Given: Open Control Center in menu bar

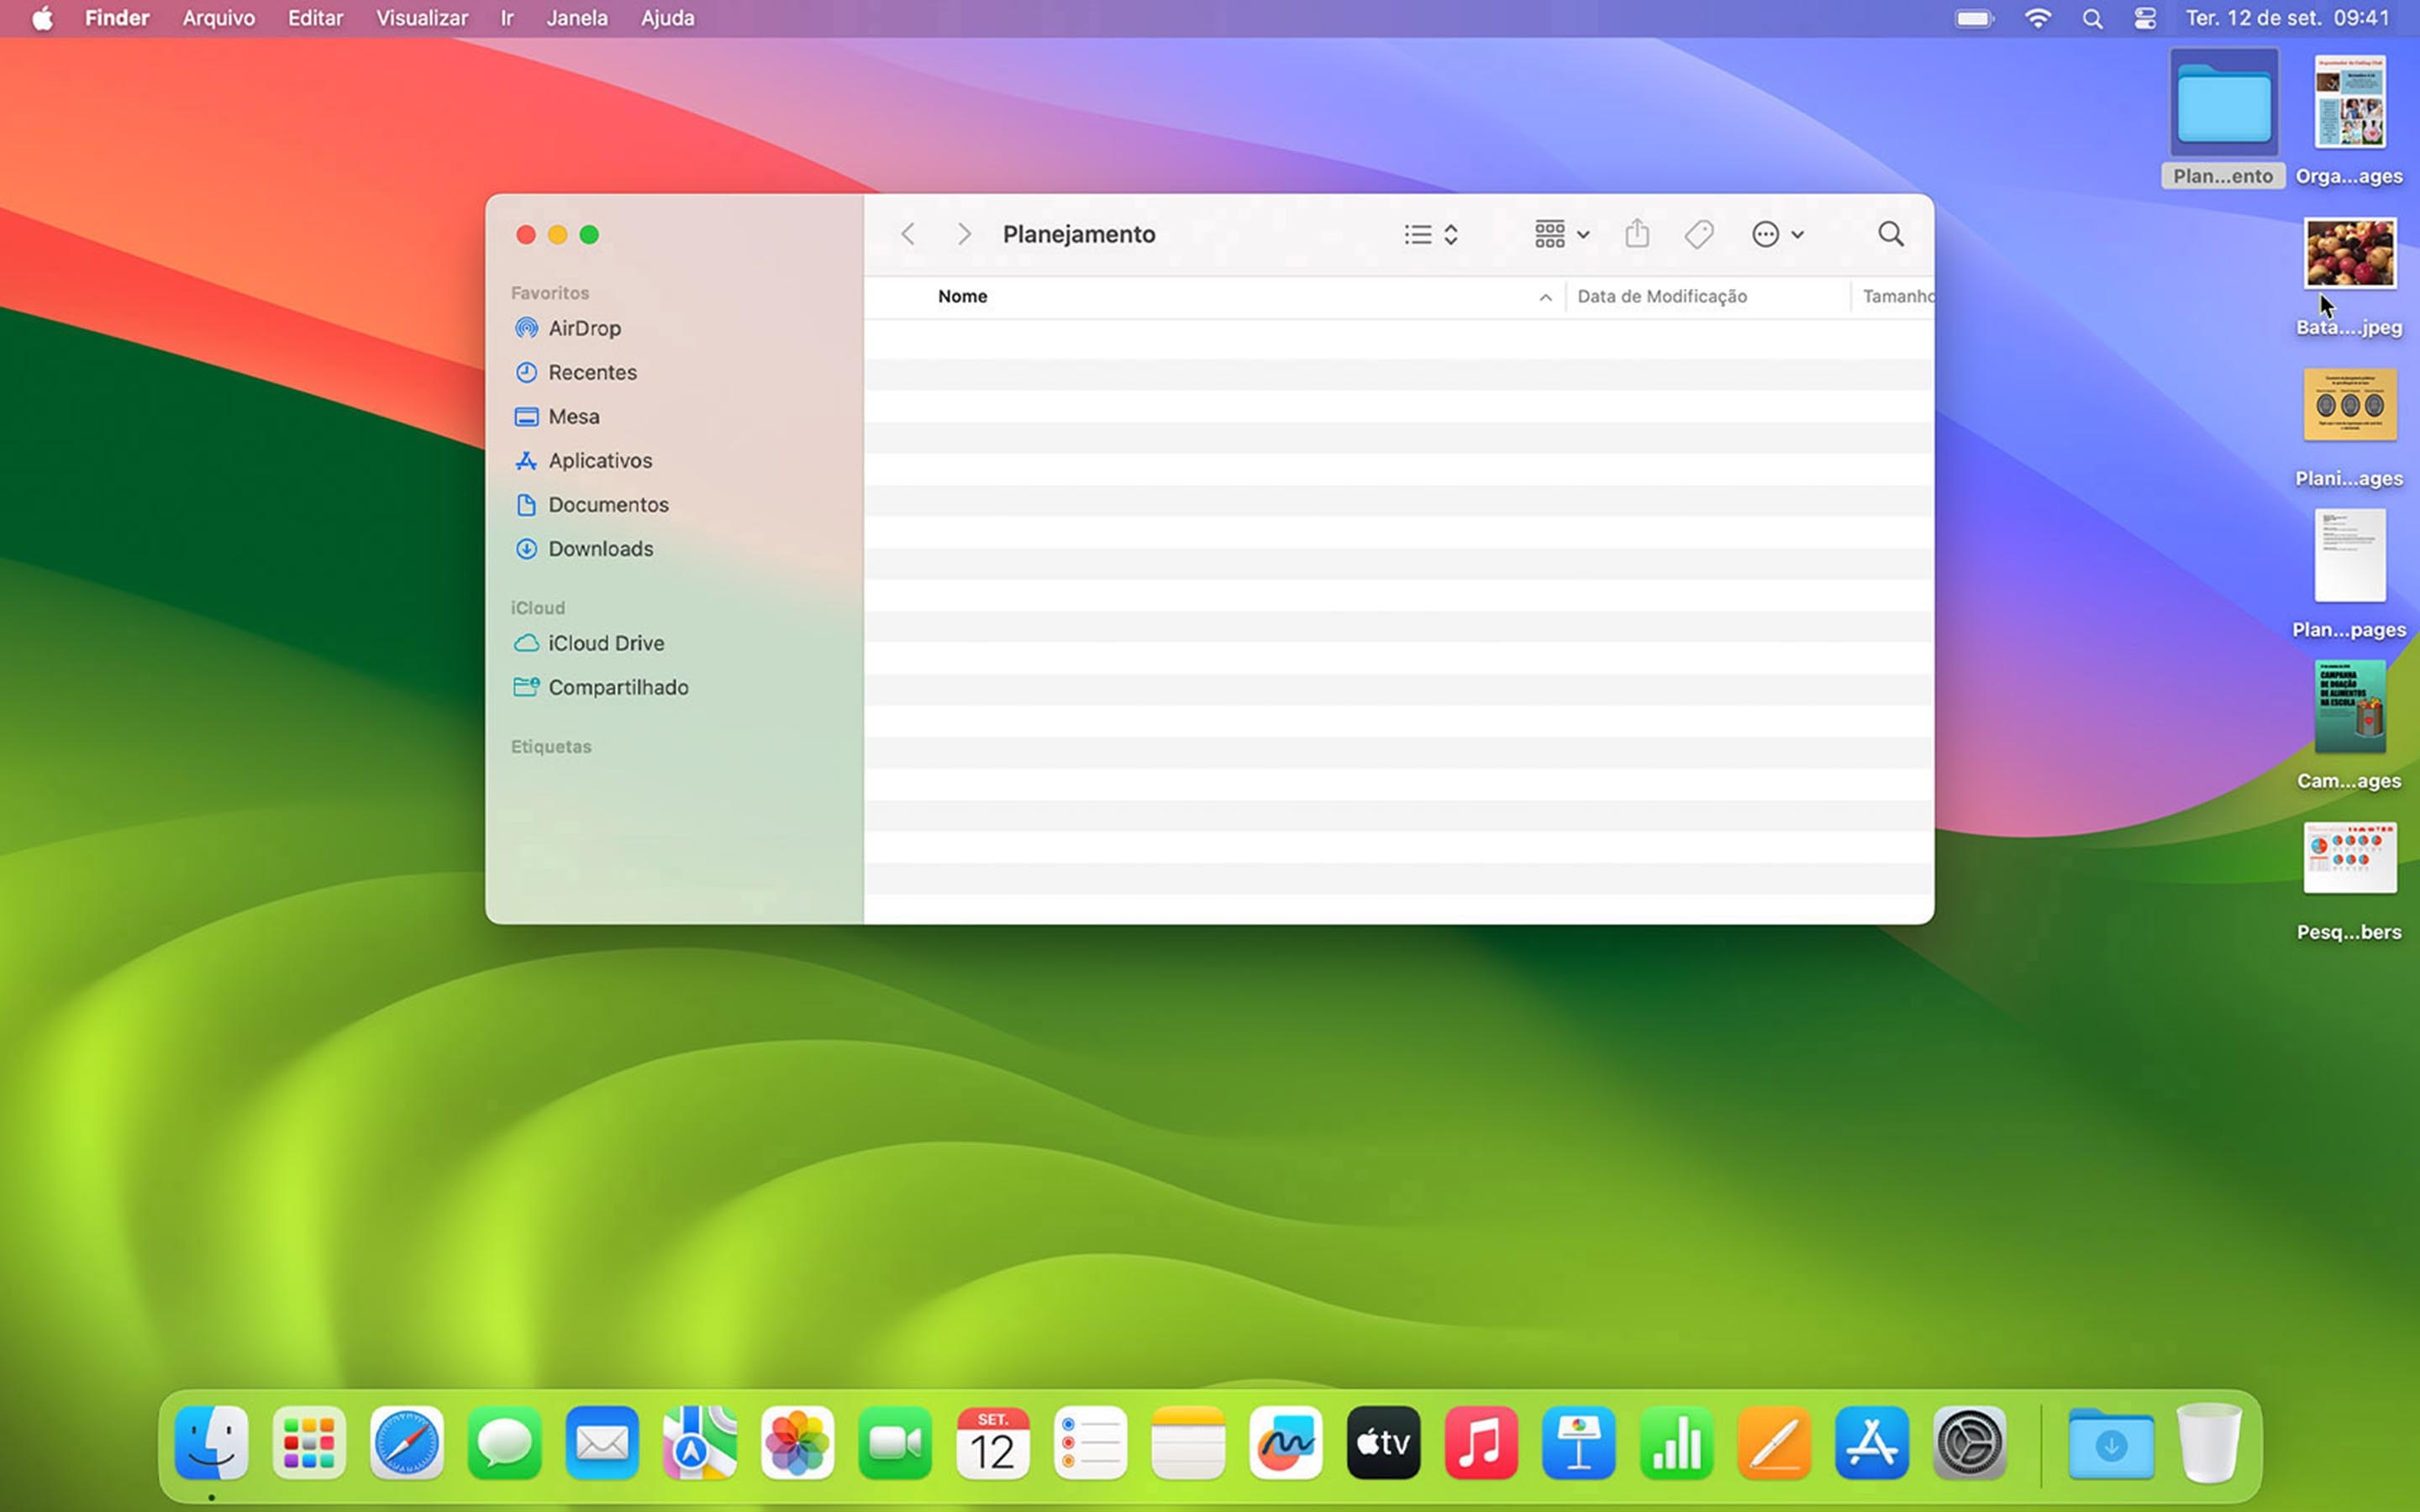Looking at the screenshot, I should point(2145,18).
